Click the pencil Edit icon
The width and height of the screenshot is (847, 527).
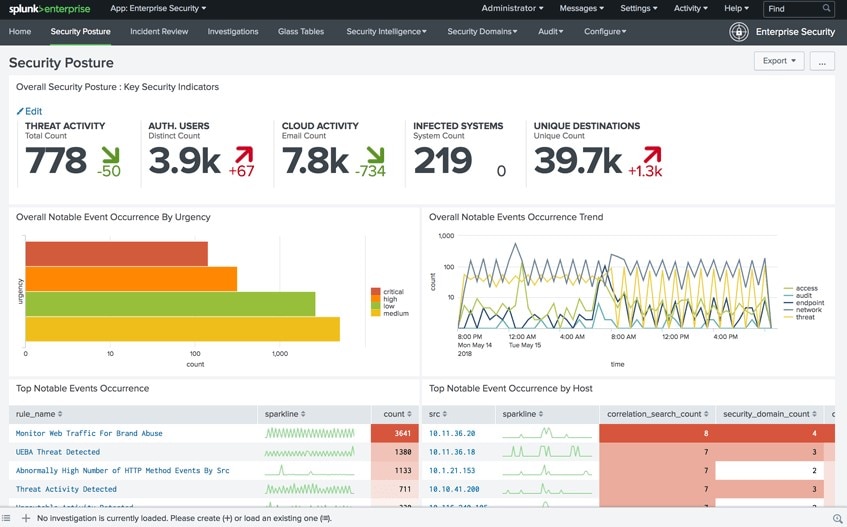pyautogui.click(x=20, y=111)
